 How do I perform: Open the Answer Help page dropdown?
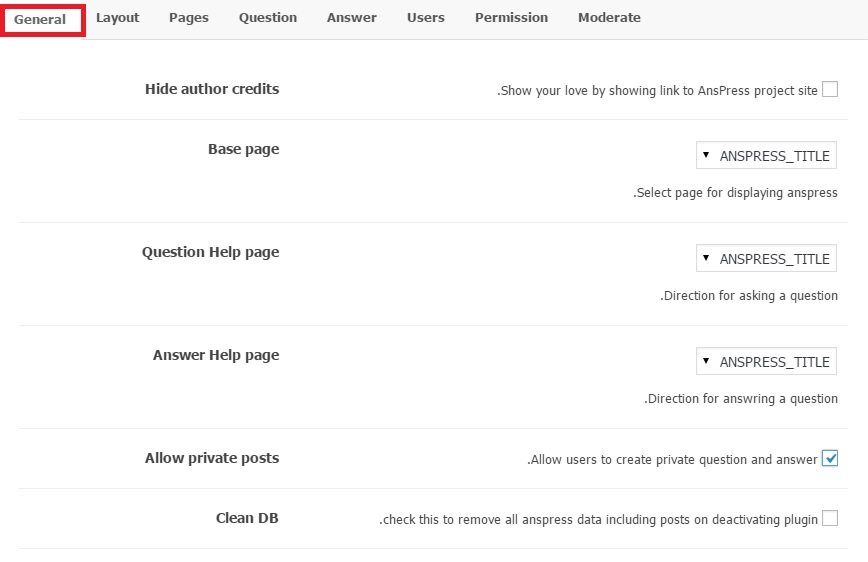pos(766,362)
